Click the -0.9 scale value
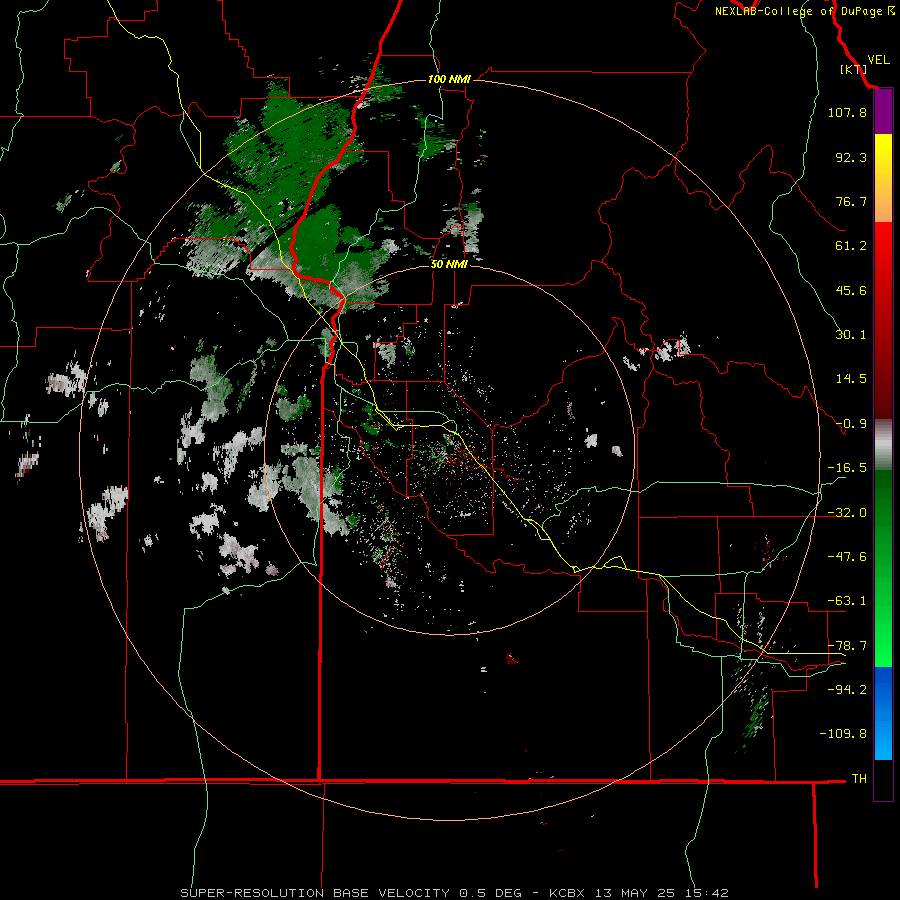Image resolution: width=900 pixels, height=900 pixels. [851, 424]
